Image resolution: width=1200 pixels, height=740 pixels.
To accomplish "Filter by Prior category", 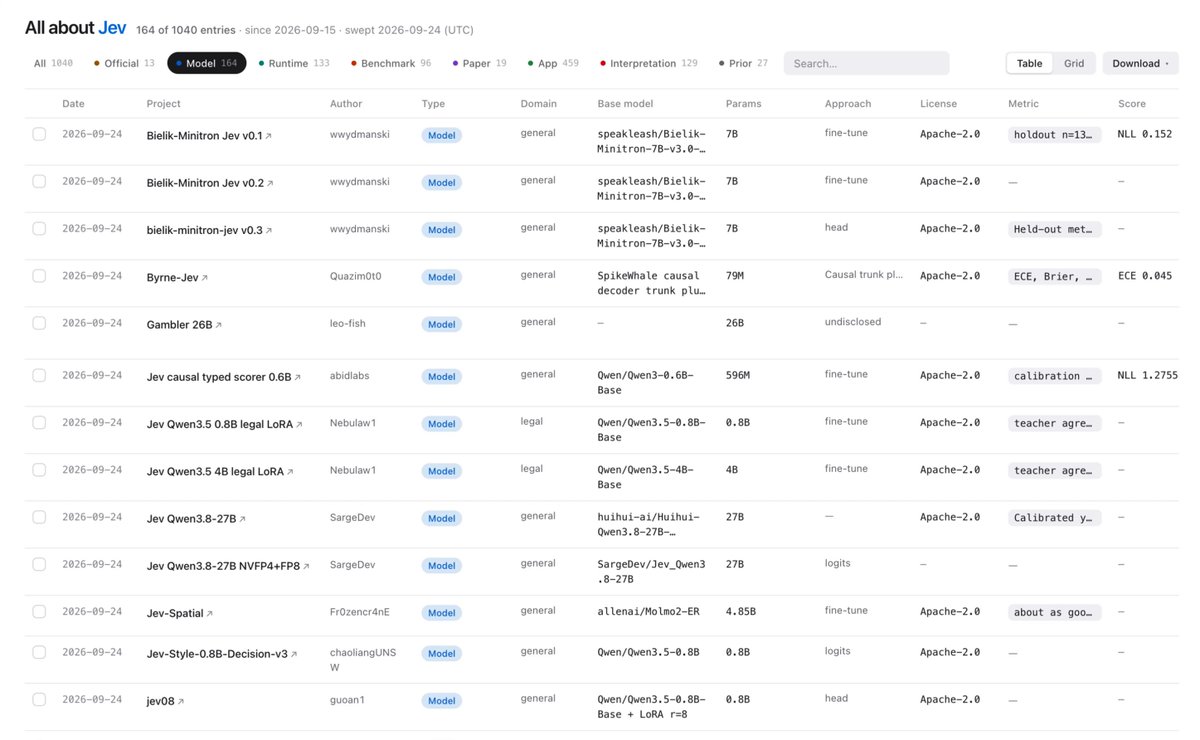I will (743, 63).
